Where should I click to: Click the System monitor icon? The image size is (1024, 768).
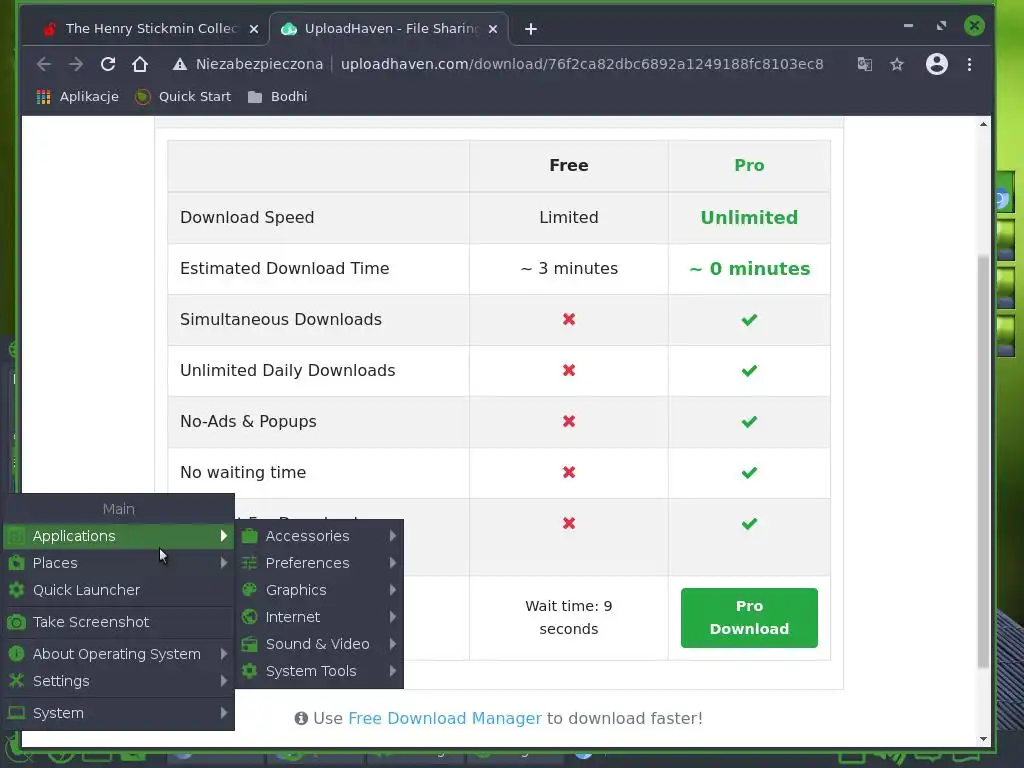click(x=16, y=712)
